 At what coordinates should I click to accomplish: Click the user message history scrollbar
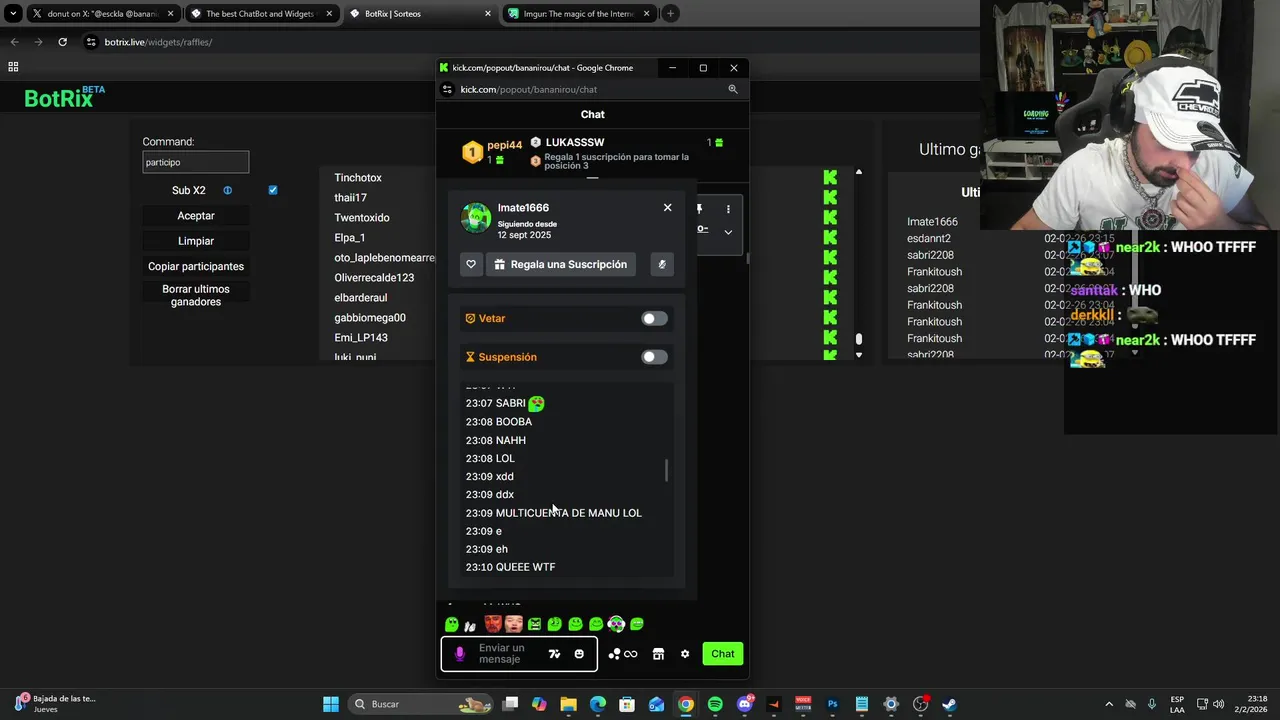pos(666,469)
